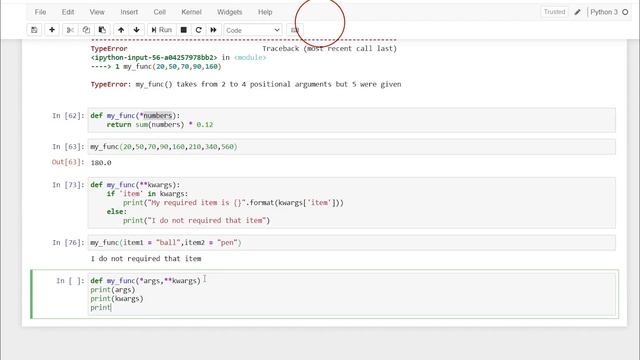Screen dimensions: 640x360
Task: Open the cell type Code dropdown
Action: pyautogui.click(x=253, y=30)
